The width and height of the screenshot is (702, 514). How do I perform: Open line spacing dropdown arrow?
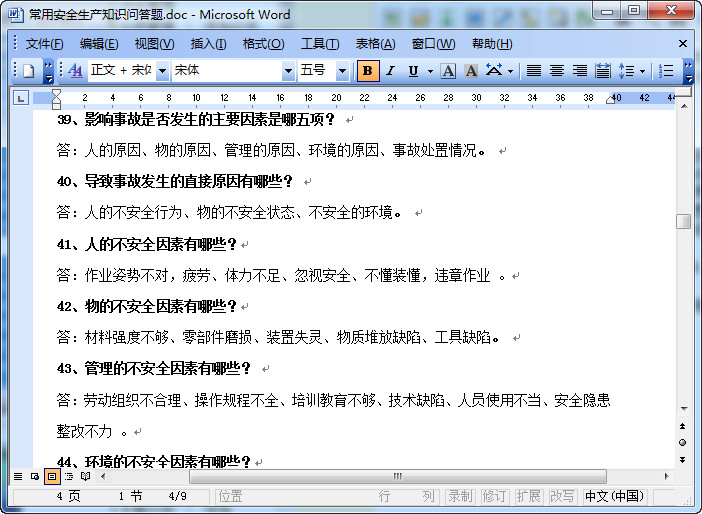(642, 71)
